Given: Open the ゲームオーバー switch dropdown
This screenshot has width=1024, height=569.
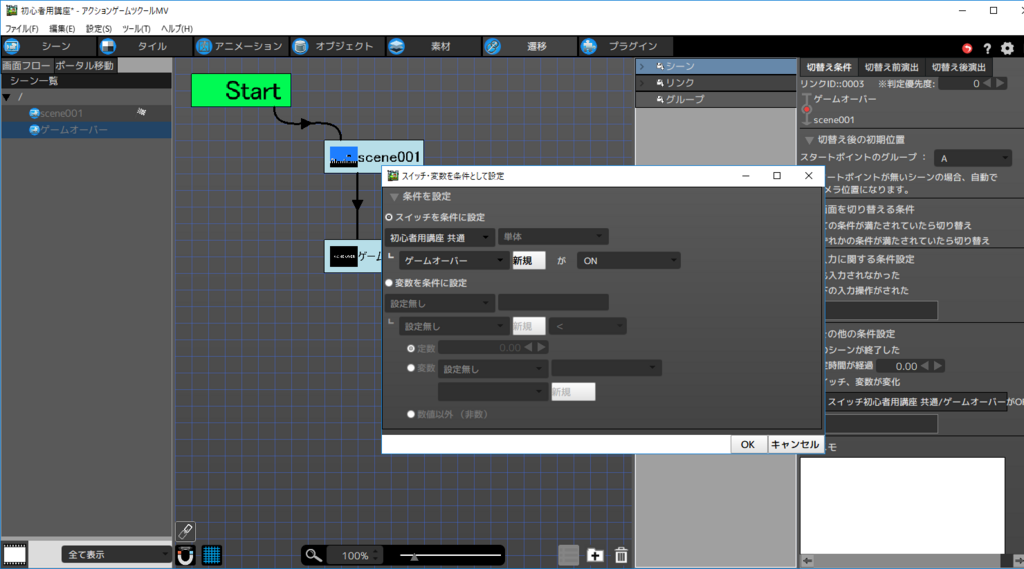Looking at the screenshot, I should tap(454, 261).
